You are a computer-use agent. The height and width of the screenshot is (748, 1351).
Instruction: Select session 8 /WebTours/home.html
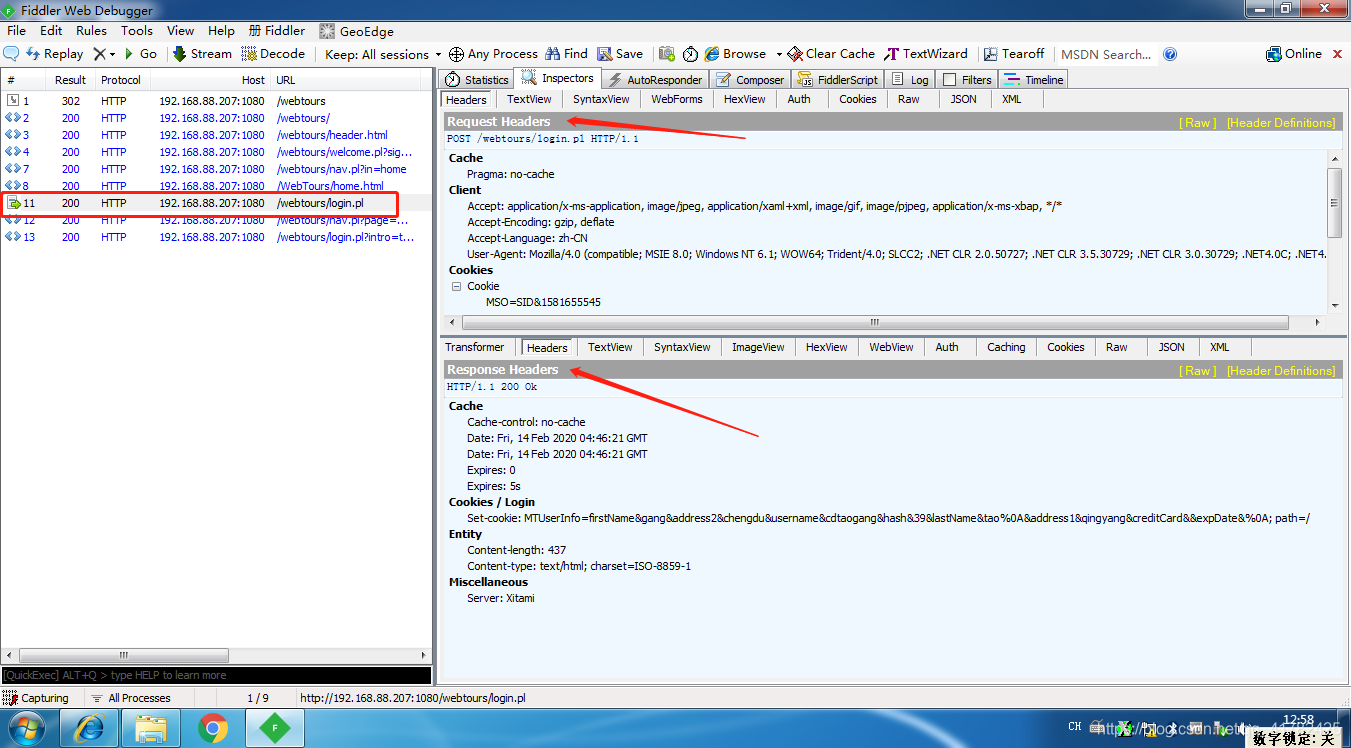tap(216, 186)
